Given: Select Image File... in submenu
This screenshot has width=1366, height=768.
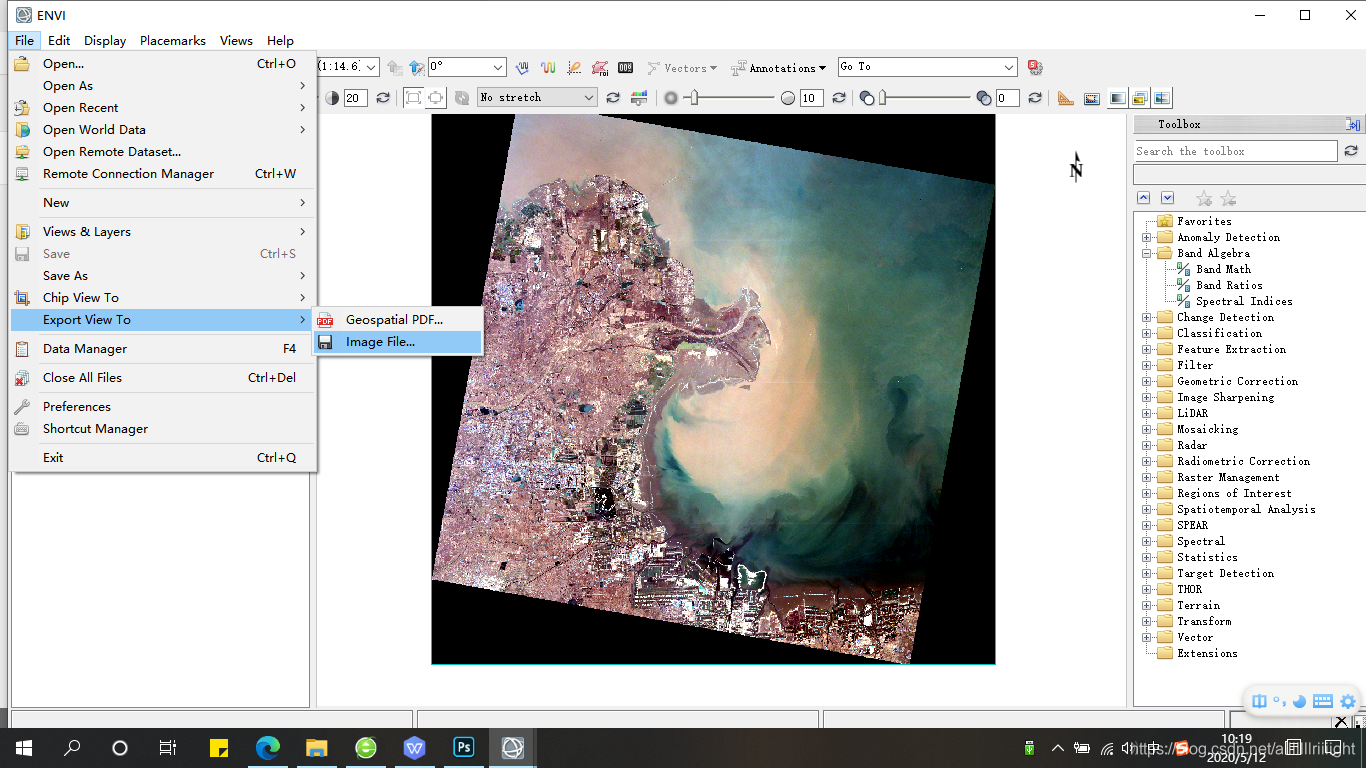Looking at the screenshot, I should tap(380, 342).
